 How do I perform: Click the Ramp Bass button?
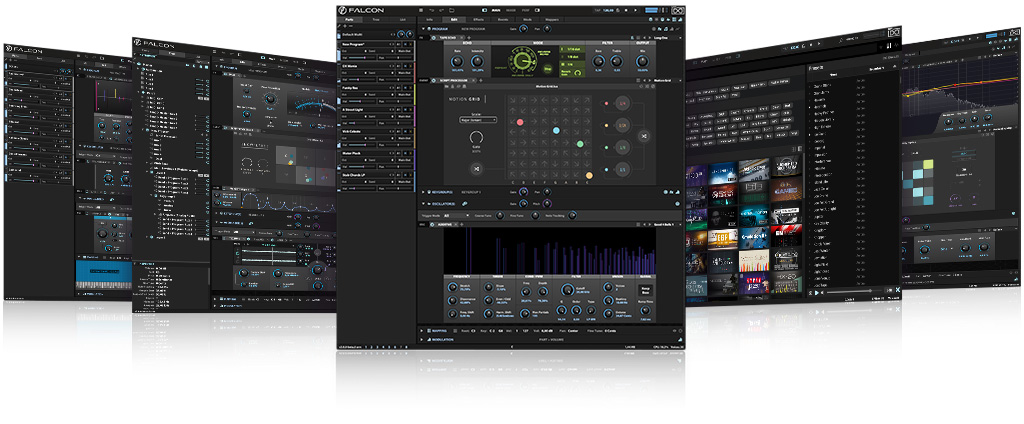(645, 290)
